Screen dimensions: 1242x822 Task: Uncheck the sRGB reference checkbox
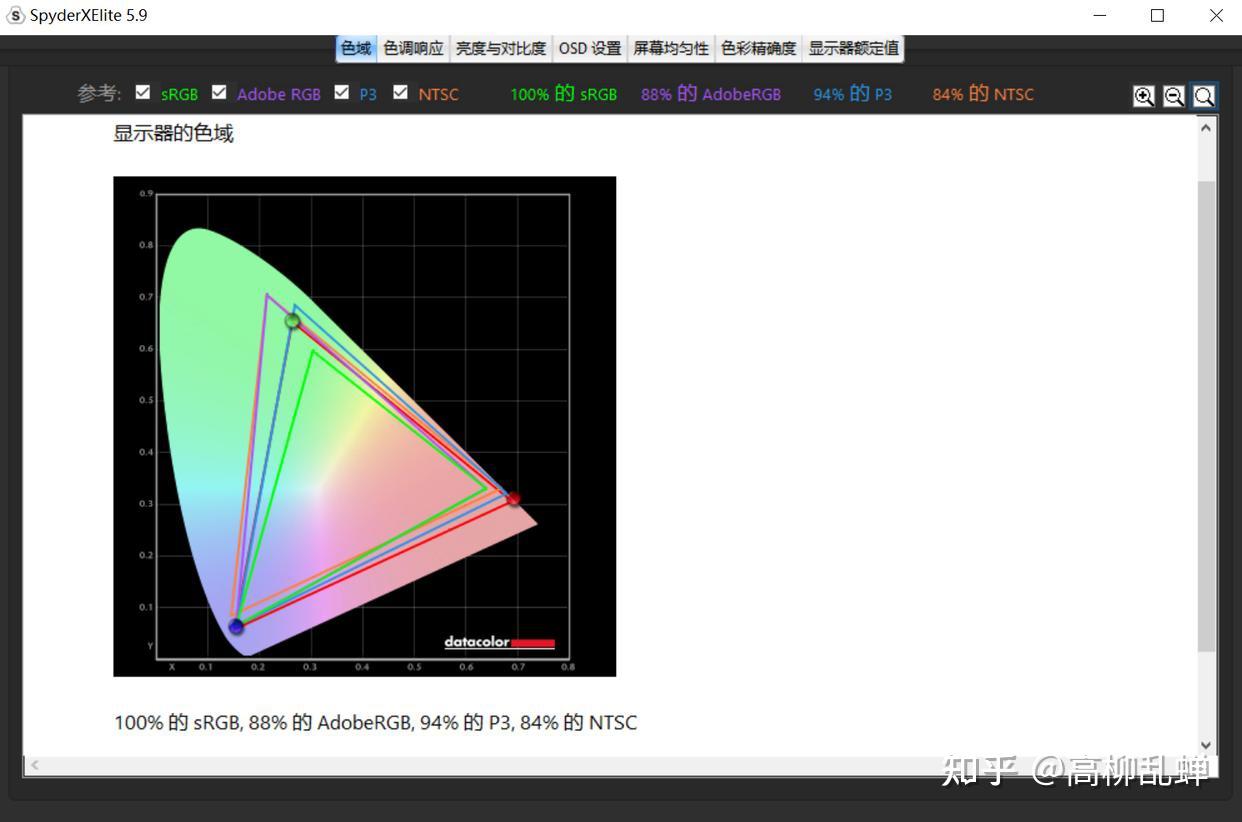tap(143, 93)
